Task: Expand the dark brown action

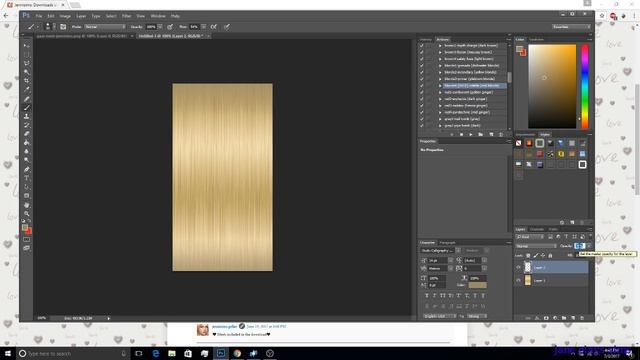Action: click(440, 46)
